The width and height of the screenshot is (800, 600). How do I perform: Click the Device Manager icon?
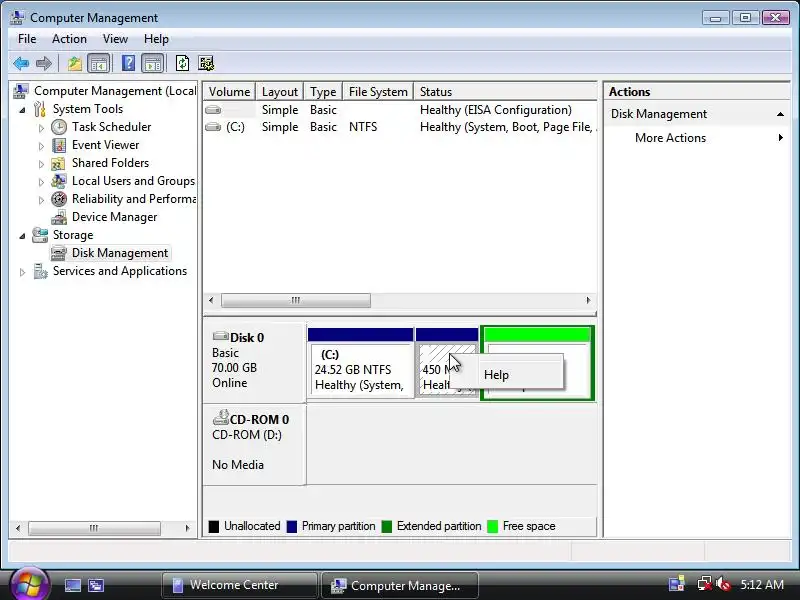click(x=59, y=217)
